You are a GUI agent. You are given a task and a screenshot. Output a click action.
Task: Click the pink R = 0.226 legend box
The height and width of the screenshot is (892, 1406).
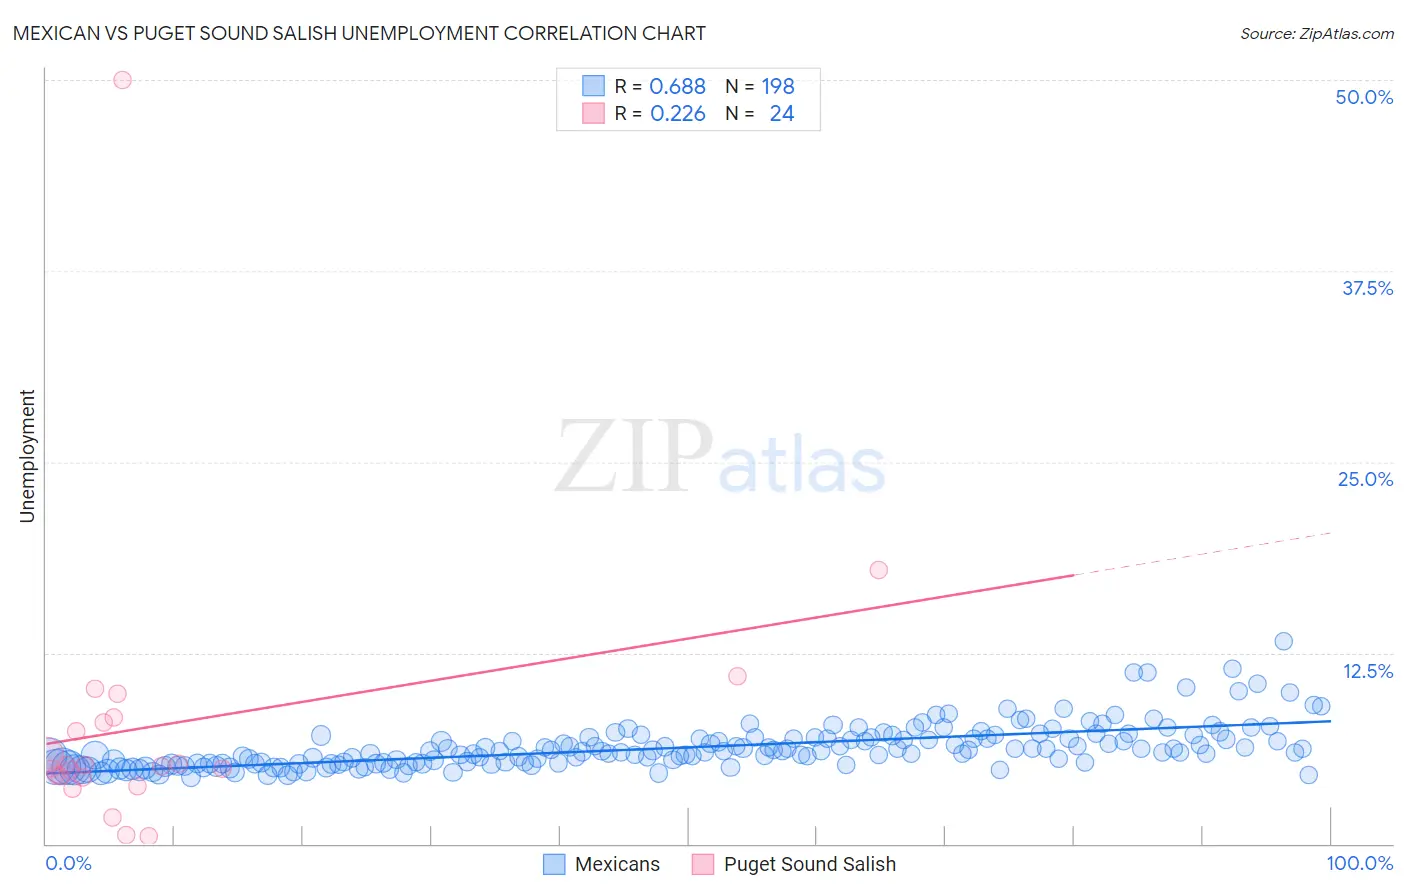(593, 113)
